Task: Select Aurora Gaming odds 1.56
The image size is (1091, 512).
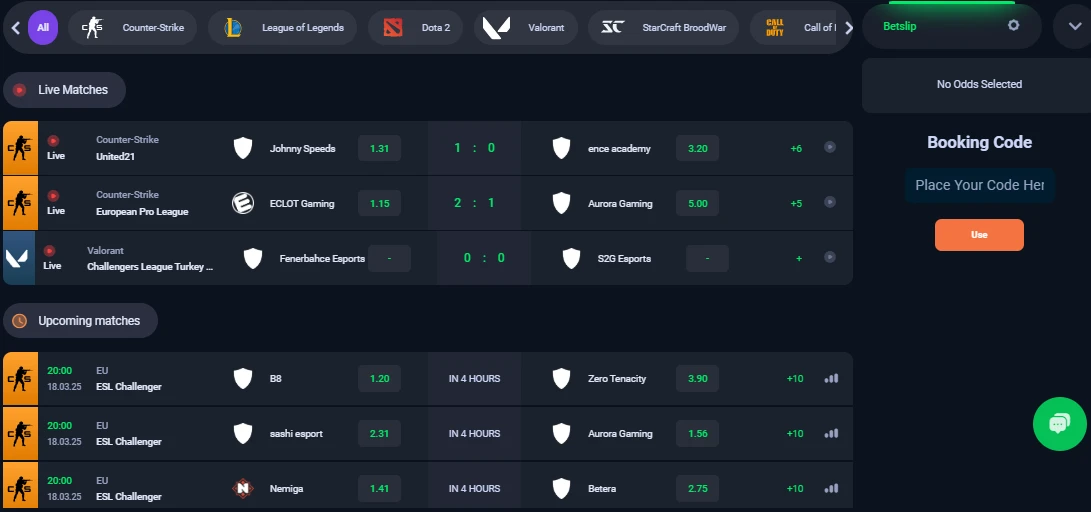Action: [697, 433]
